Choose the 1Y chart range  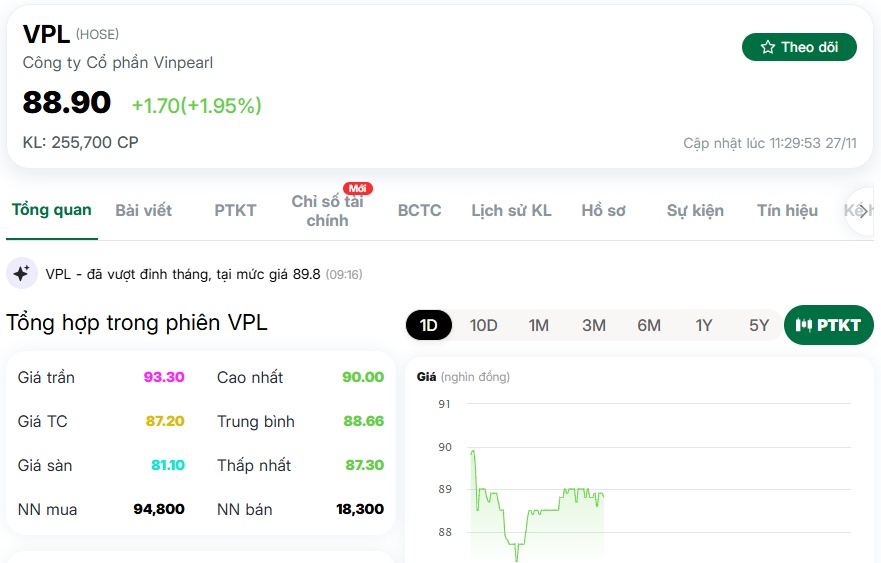[704, 325]
